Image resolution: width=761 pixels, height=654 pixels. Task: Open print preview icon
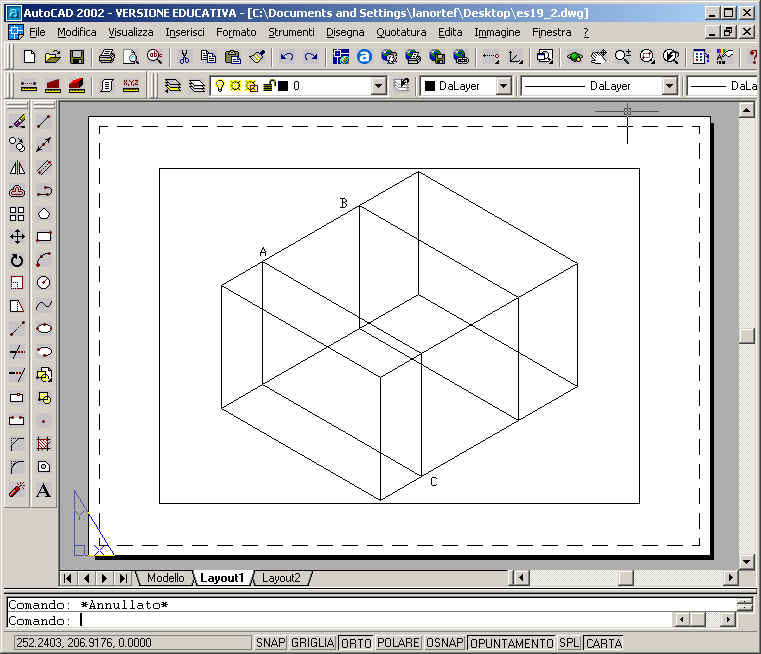click(x=131, y=57)
